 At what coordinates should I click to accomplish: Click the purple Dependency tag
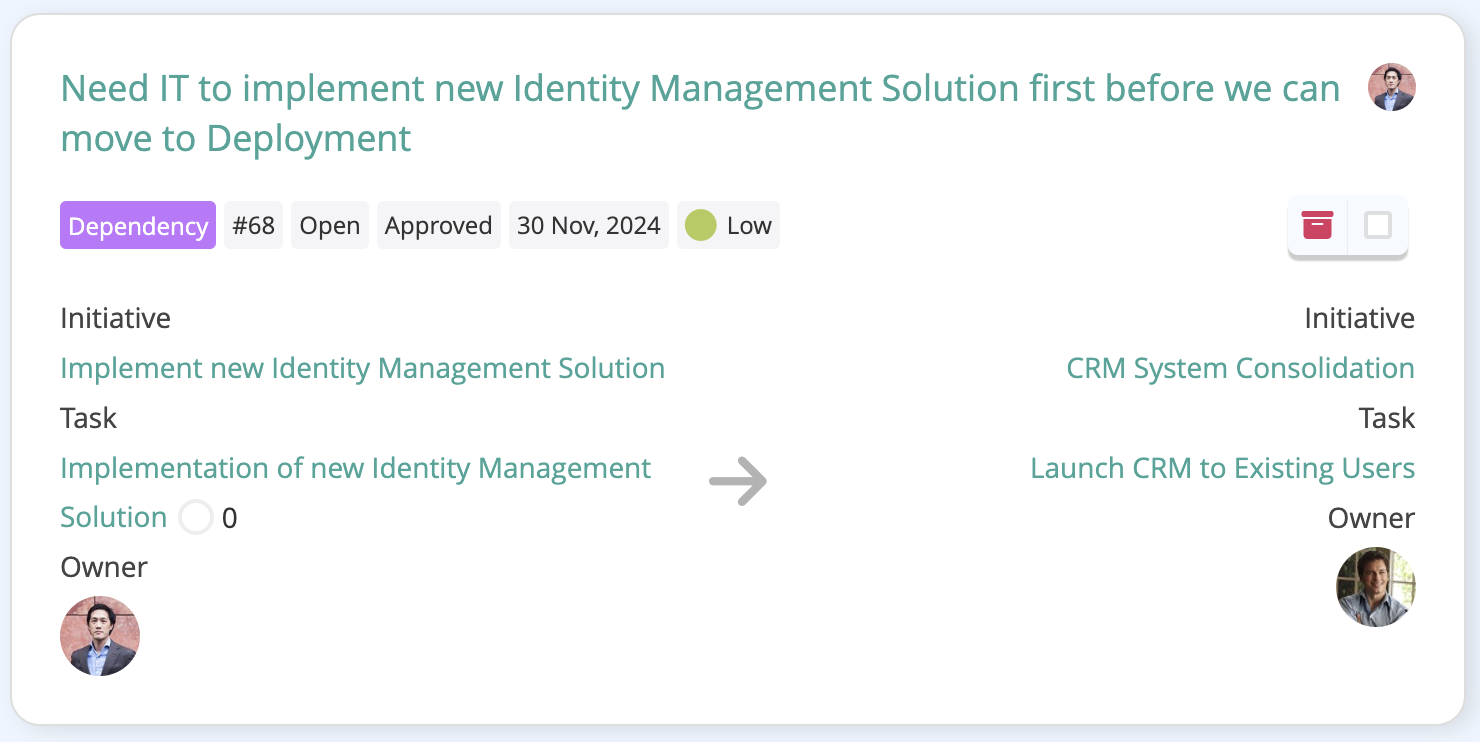click(x=138, y=225)
